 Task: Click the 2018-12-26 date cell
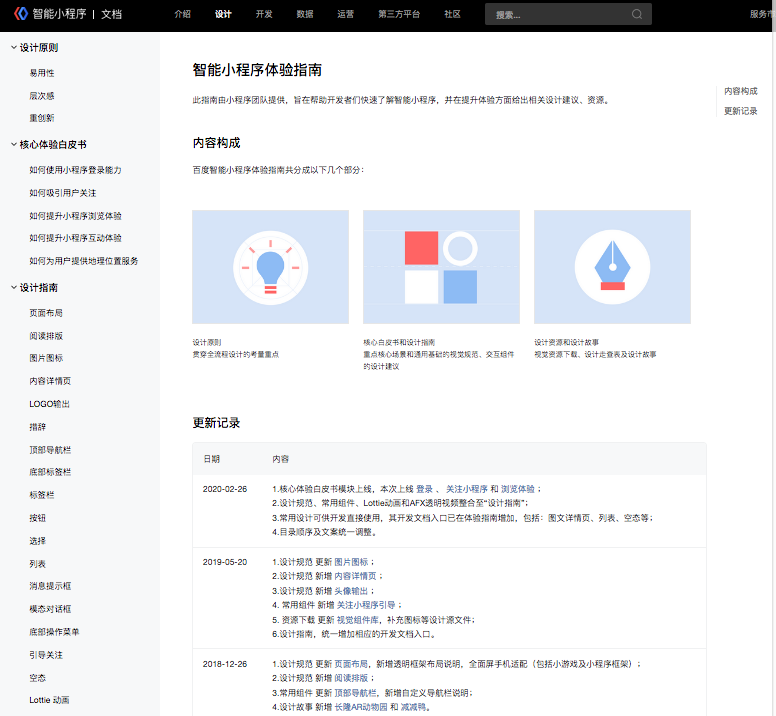coord(225,664)
